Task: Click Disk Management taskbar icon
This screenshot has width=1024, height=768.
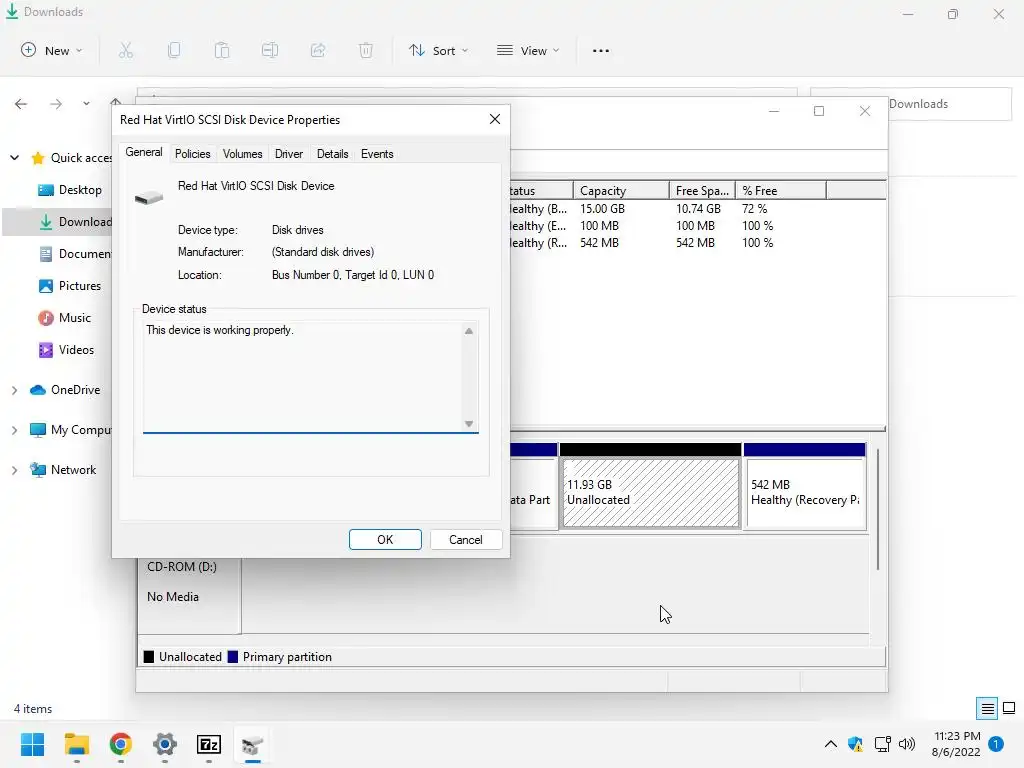Action: (x=252, y=744)
